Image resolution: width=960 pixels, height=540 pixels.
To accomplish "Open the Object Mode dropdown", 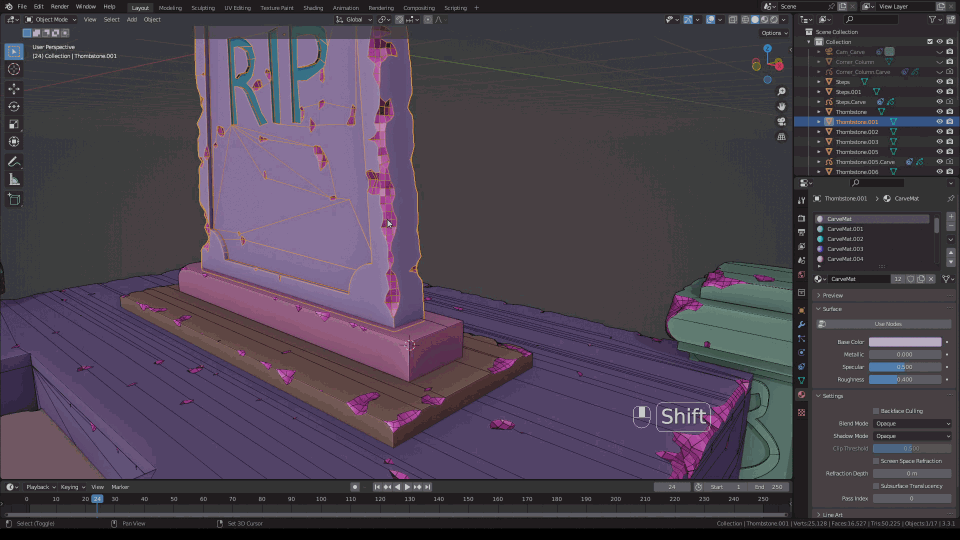I will click(x=50, y=19).
